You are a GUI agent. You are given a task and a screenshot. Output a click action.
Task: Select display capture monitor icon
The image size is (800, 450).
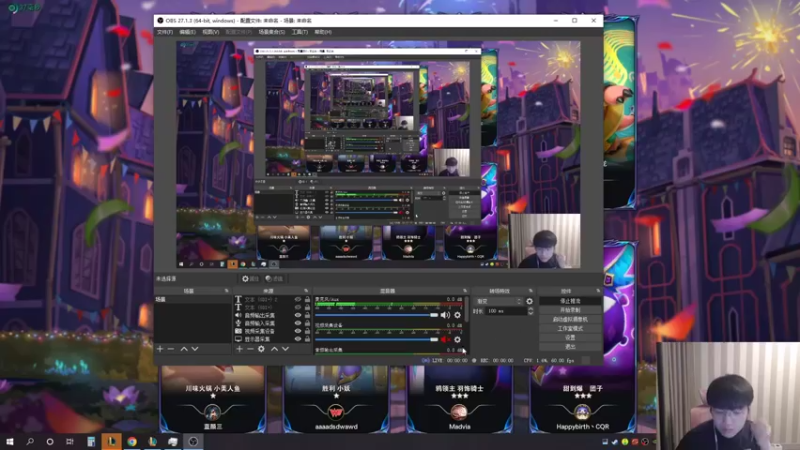238,339
